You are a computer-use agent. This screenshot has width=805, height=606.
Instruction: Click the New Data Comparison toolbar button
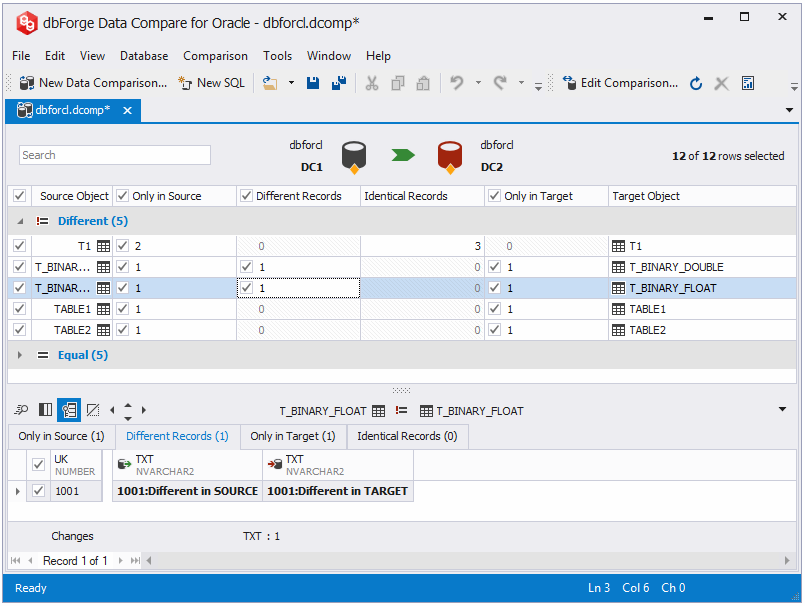click(93, 83)
